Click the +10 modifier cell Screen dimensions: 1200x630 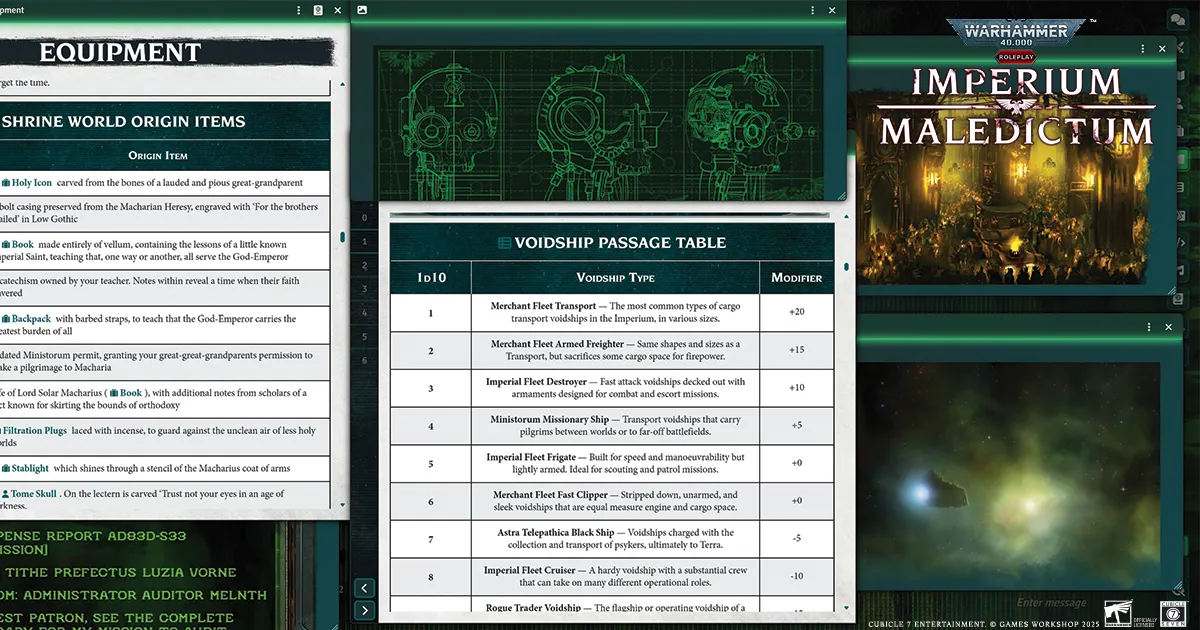tap(797, 389)
